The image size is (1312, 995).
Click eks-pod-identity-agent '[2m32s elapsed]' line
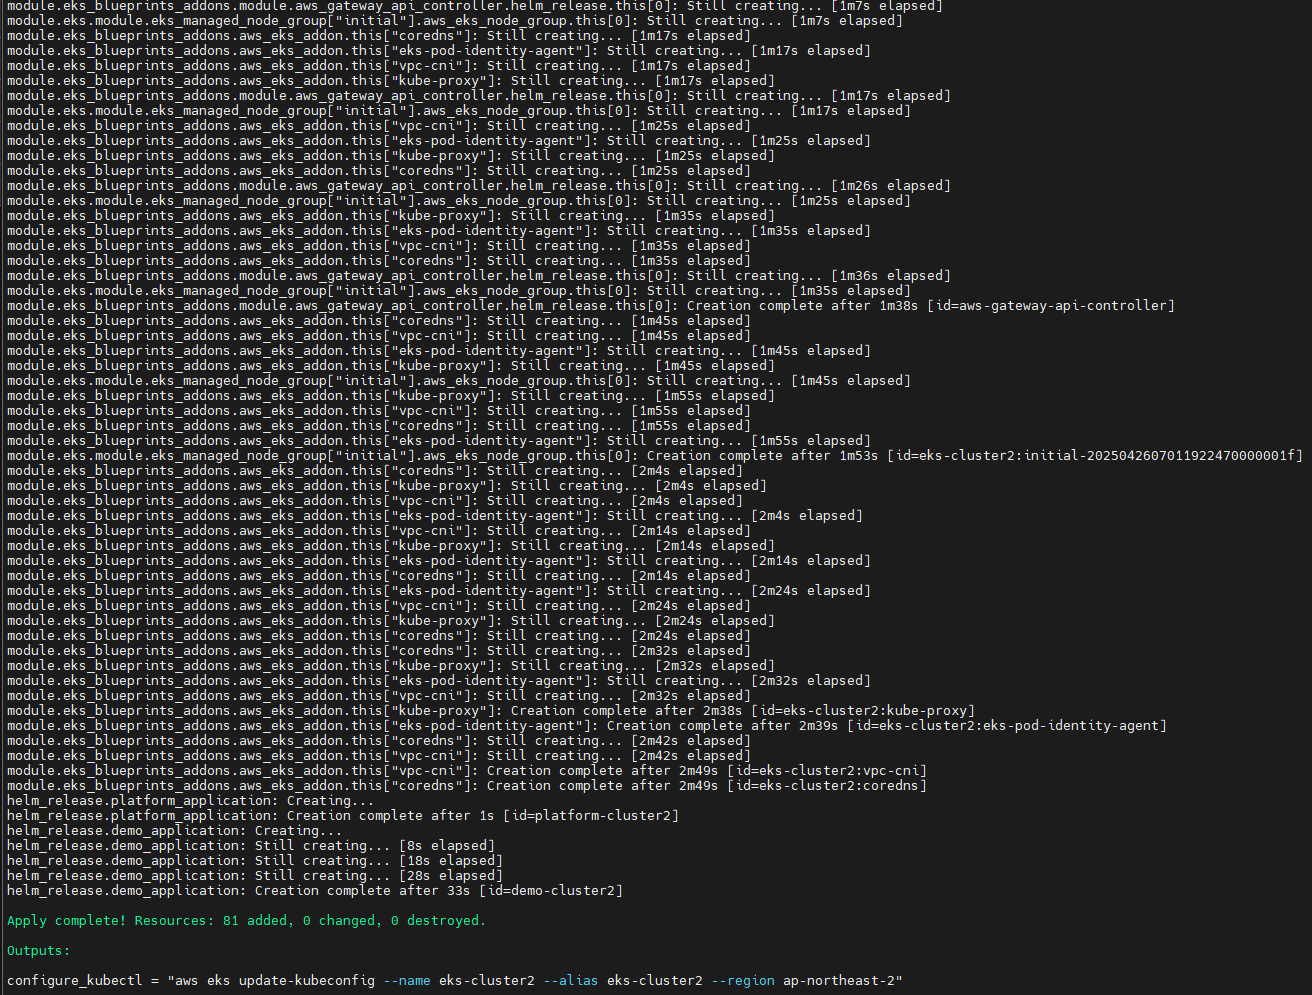(x=439, y=680)
